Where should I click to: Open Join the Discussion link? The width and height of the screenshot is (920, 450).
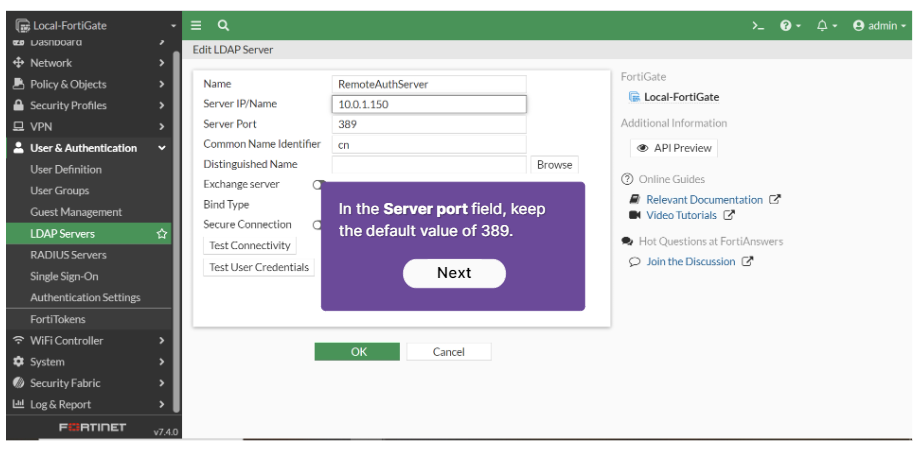coord(691,262)
